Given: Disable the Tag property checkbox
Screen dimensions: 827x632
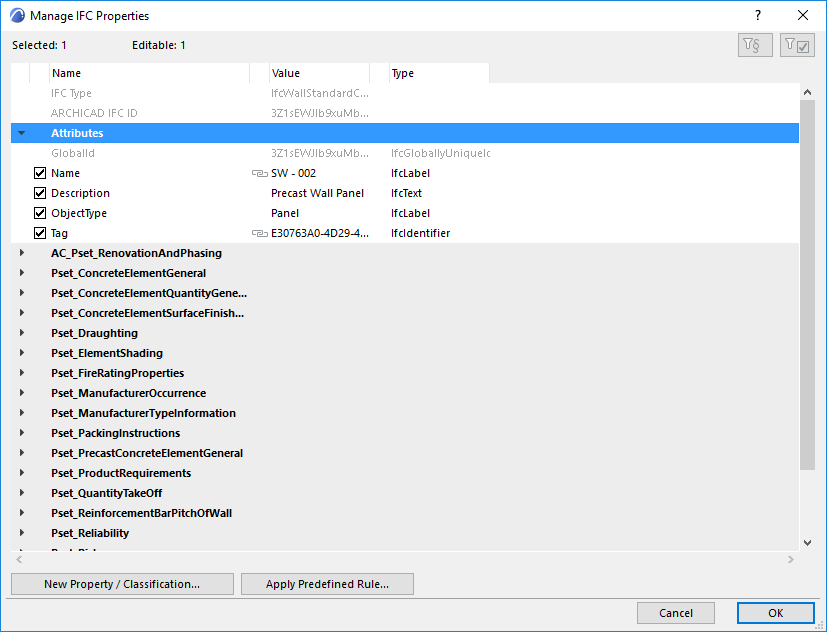Looking at the screenshot, I should tap(40, 233).
